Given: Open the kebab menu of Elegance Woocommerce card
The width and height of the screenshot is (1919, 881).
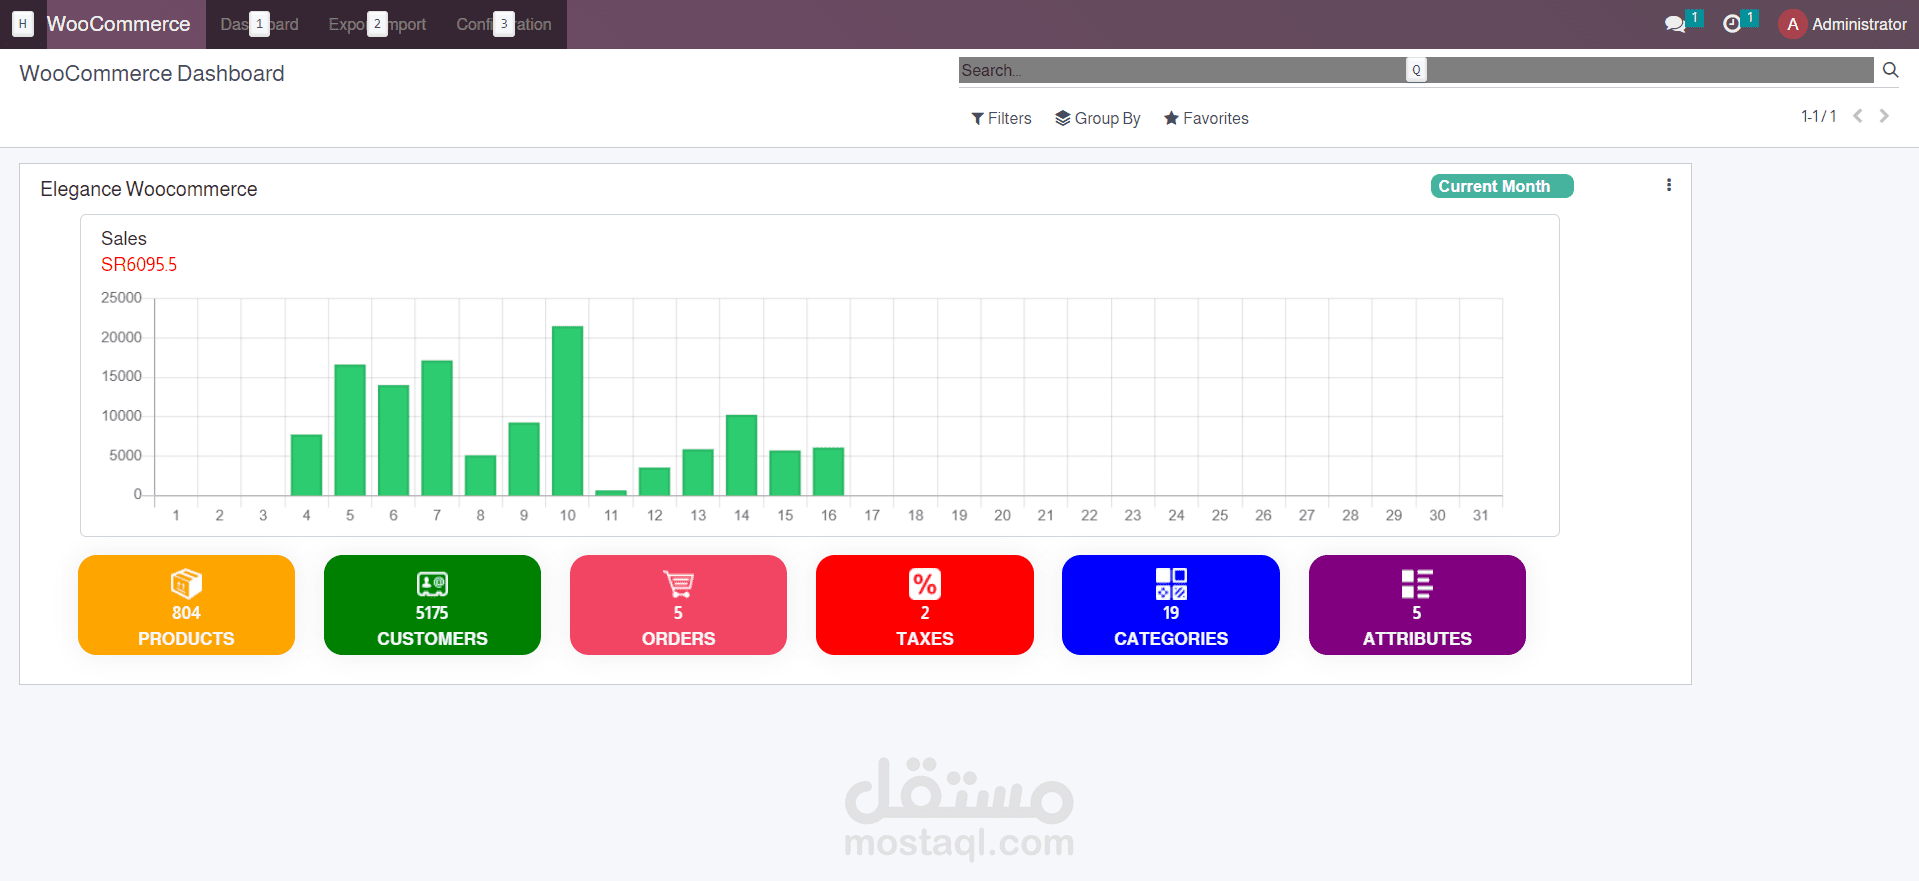Looking at the screenshot, I should point(1668,185).
